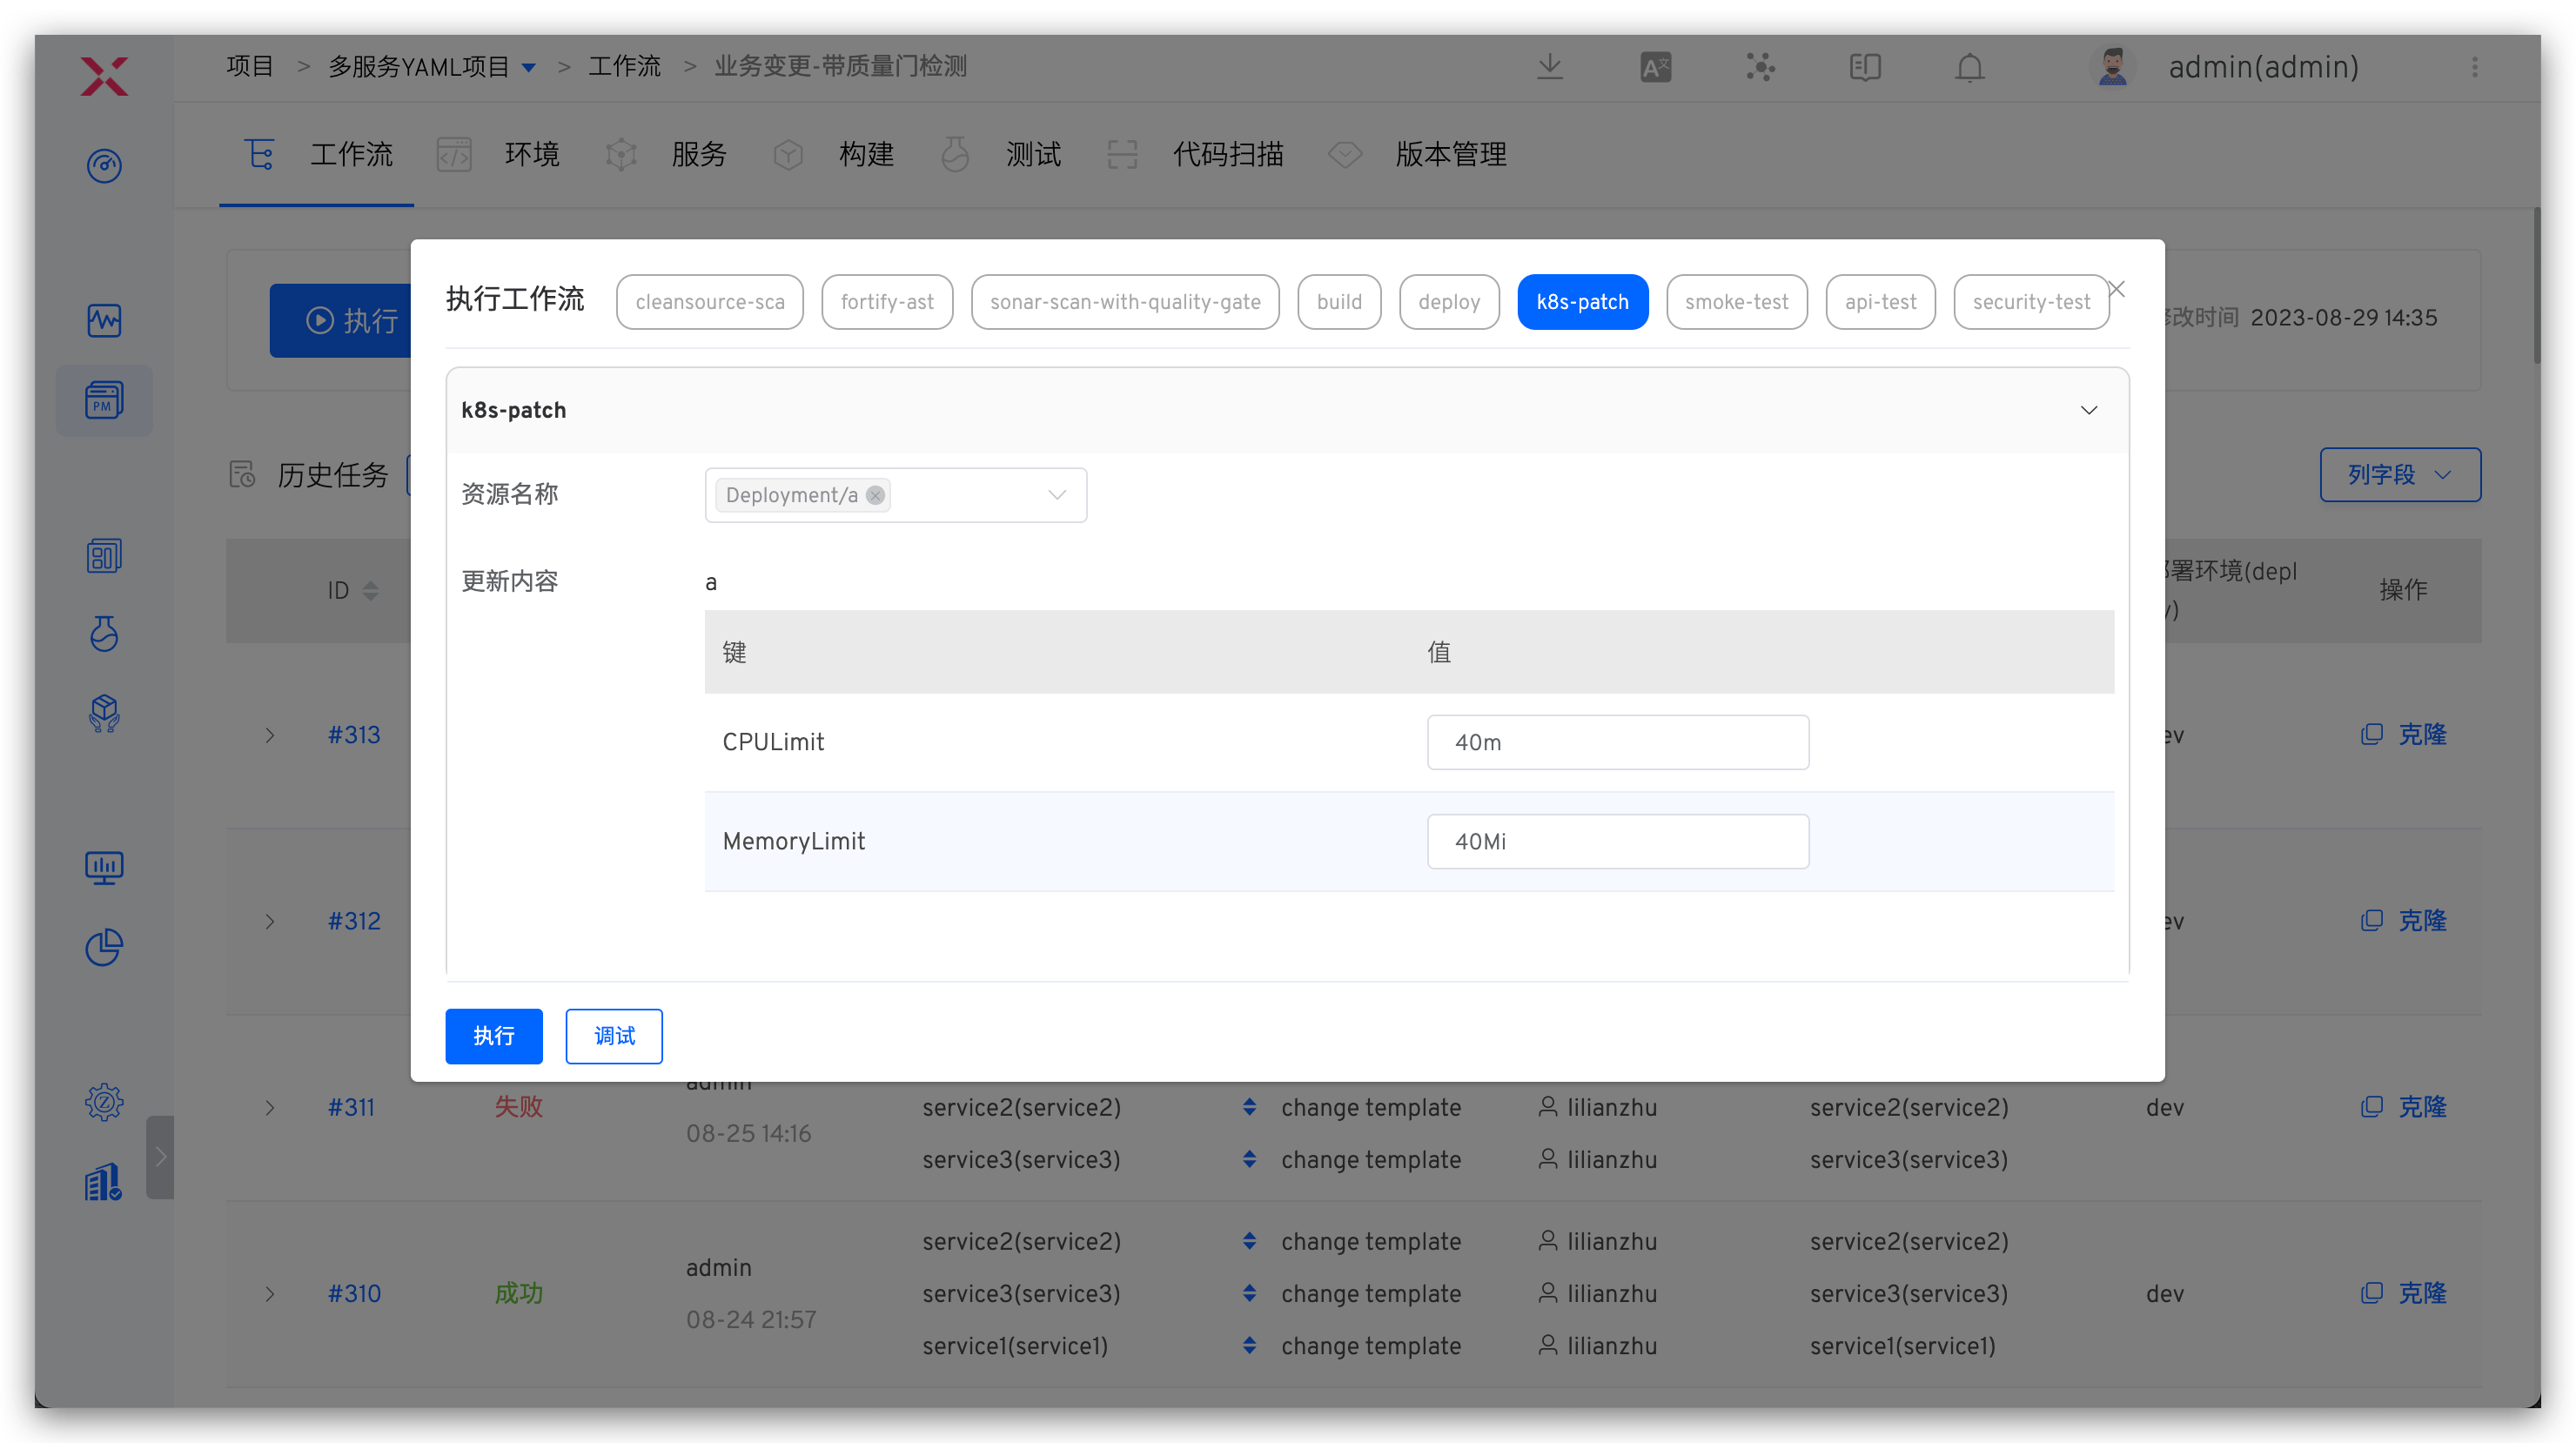Click the download icon in top bar
Screen dimensions: 2576x1443
coord(1549,68)
